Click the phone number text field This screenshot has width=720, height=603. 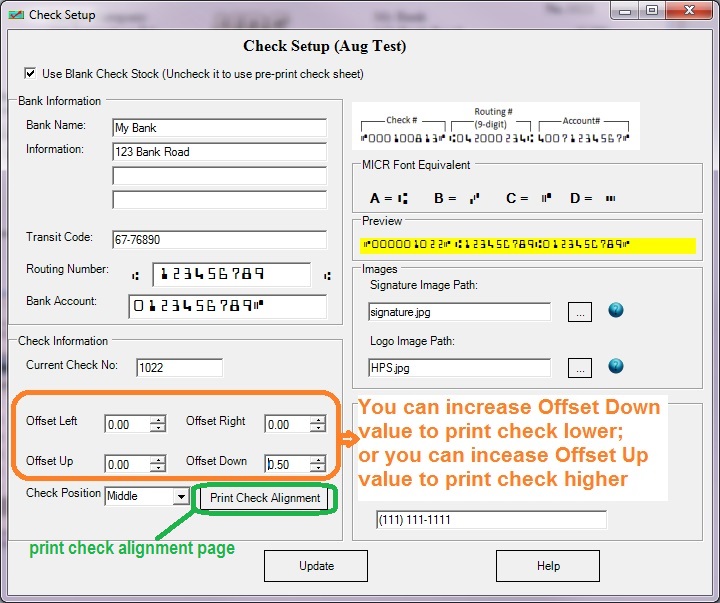tap(491, 520)
